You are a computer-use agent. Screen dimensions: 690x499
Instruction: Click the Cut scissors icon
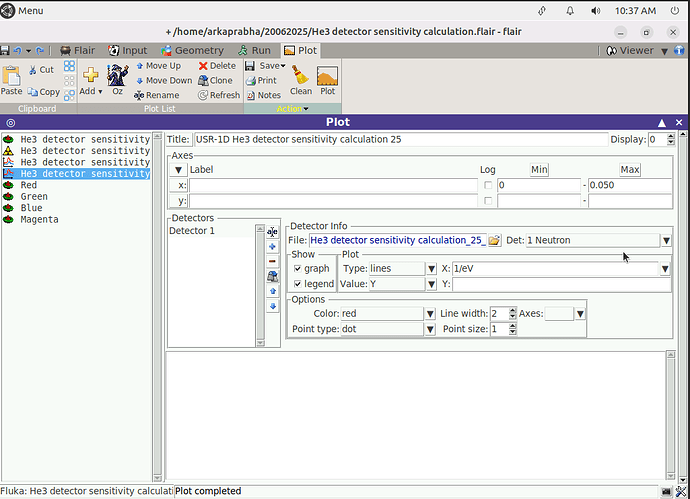pos(33,70)
